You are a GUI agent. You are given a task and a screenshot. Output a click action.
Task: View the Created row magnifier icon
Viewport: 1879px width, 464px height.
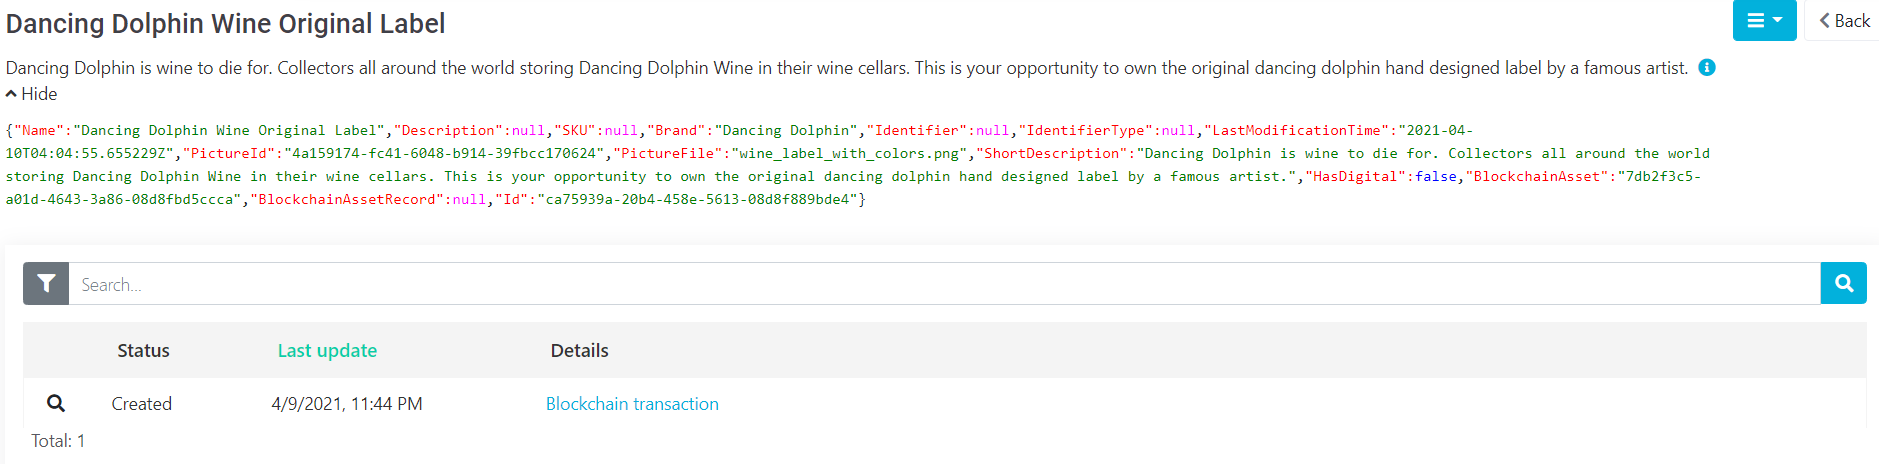tap(56, 403)
